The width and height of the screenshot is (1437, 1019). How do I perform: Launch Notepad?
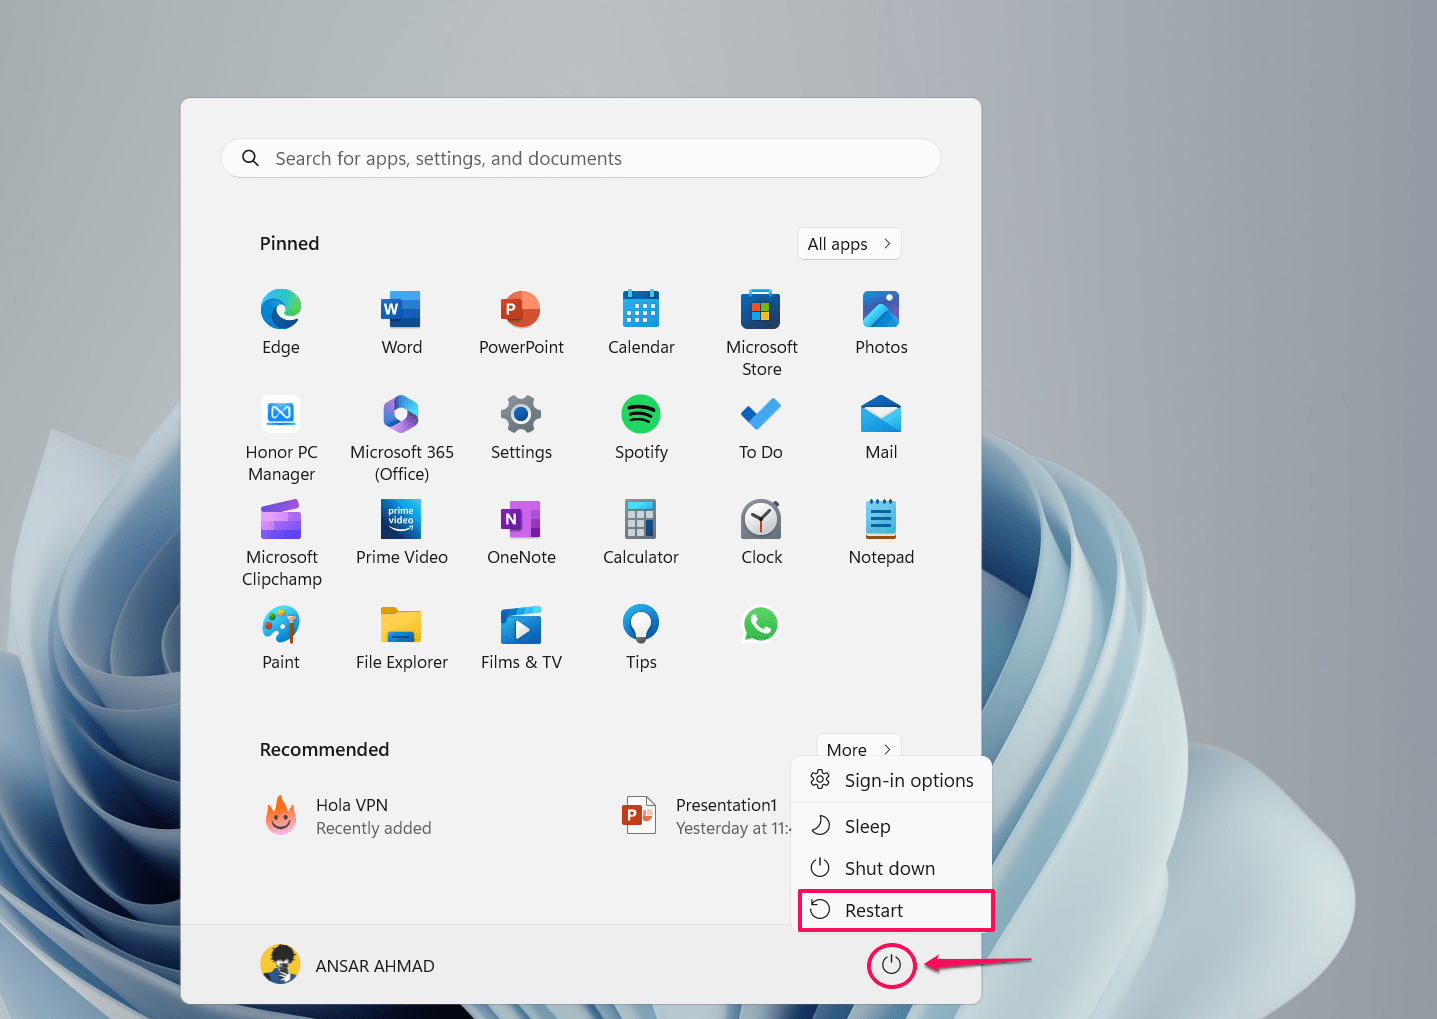point(881,532)
